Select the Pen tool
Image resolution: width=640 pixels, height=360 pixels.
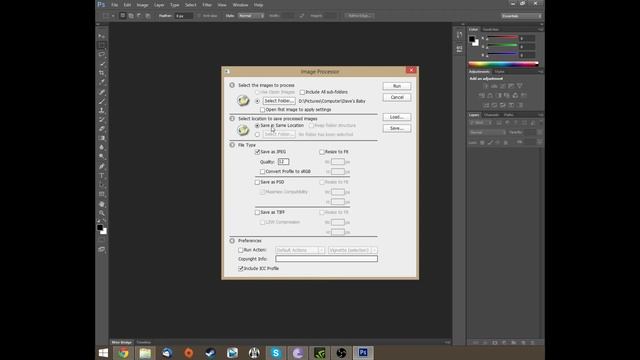tap(102, 167)
